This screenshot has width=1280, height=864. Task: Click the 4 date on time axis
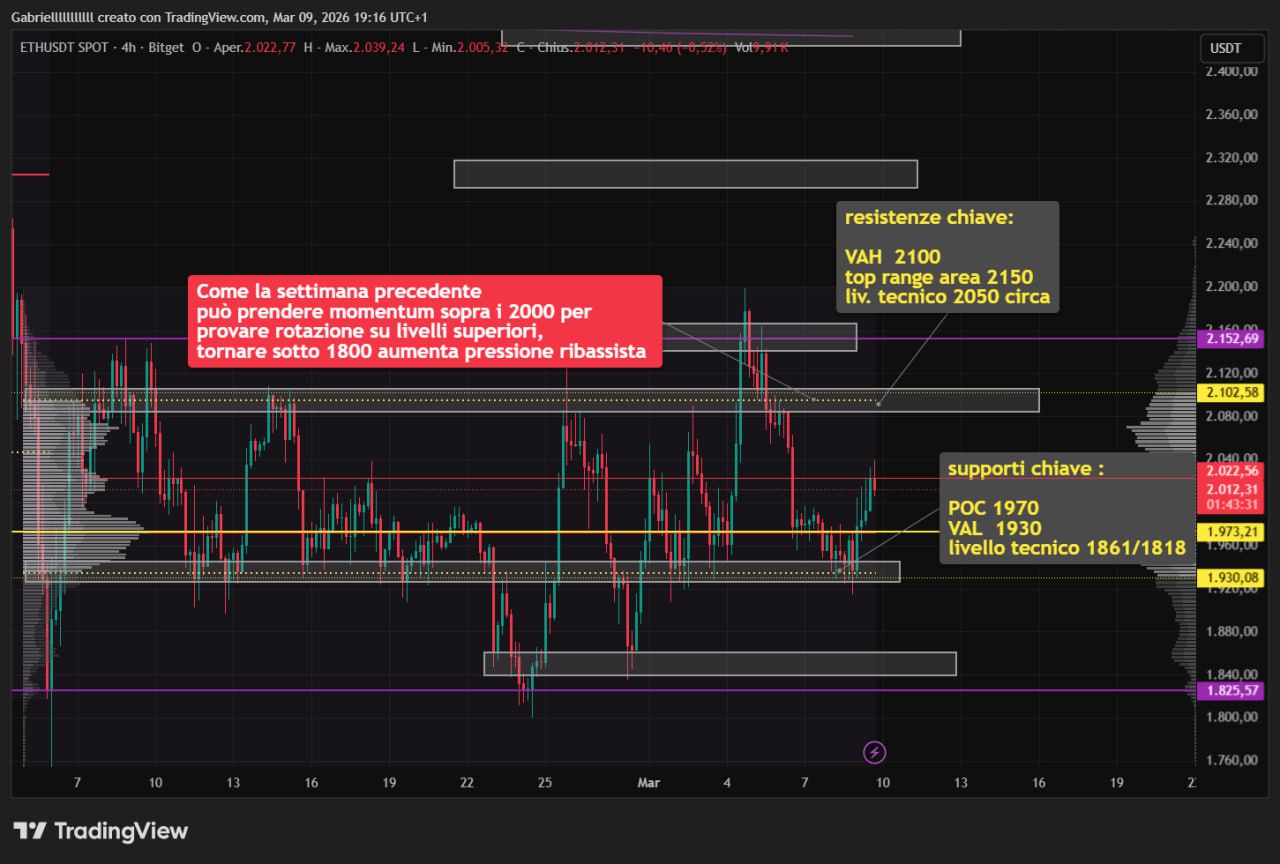coord(727,783)
